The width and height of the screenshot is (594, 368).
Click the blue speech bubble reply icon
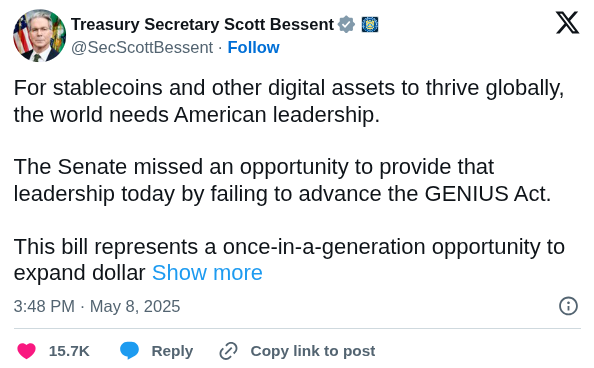[130, 351]
